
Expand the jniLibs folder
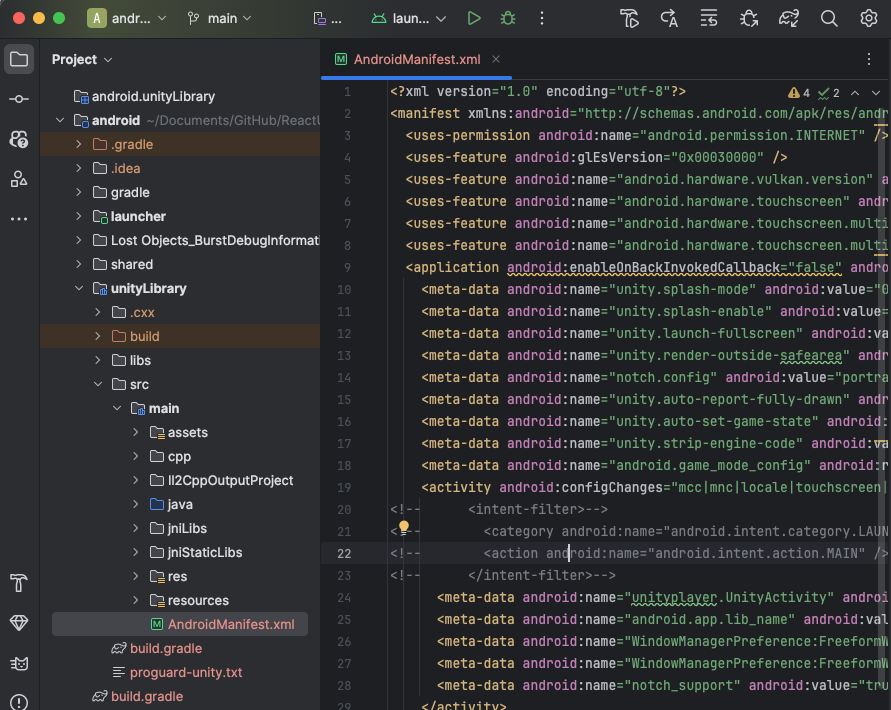click(x=136, y=528)
